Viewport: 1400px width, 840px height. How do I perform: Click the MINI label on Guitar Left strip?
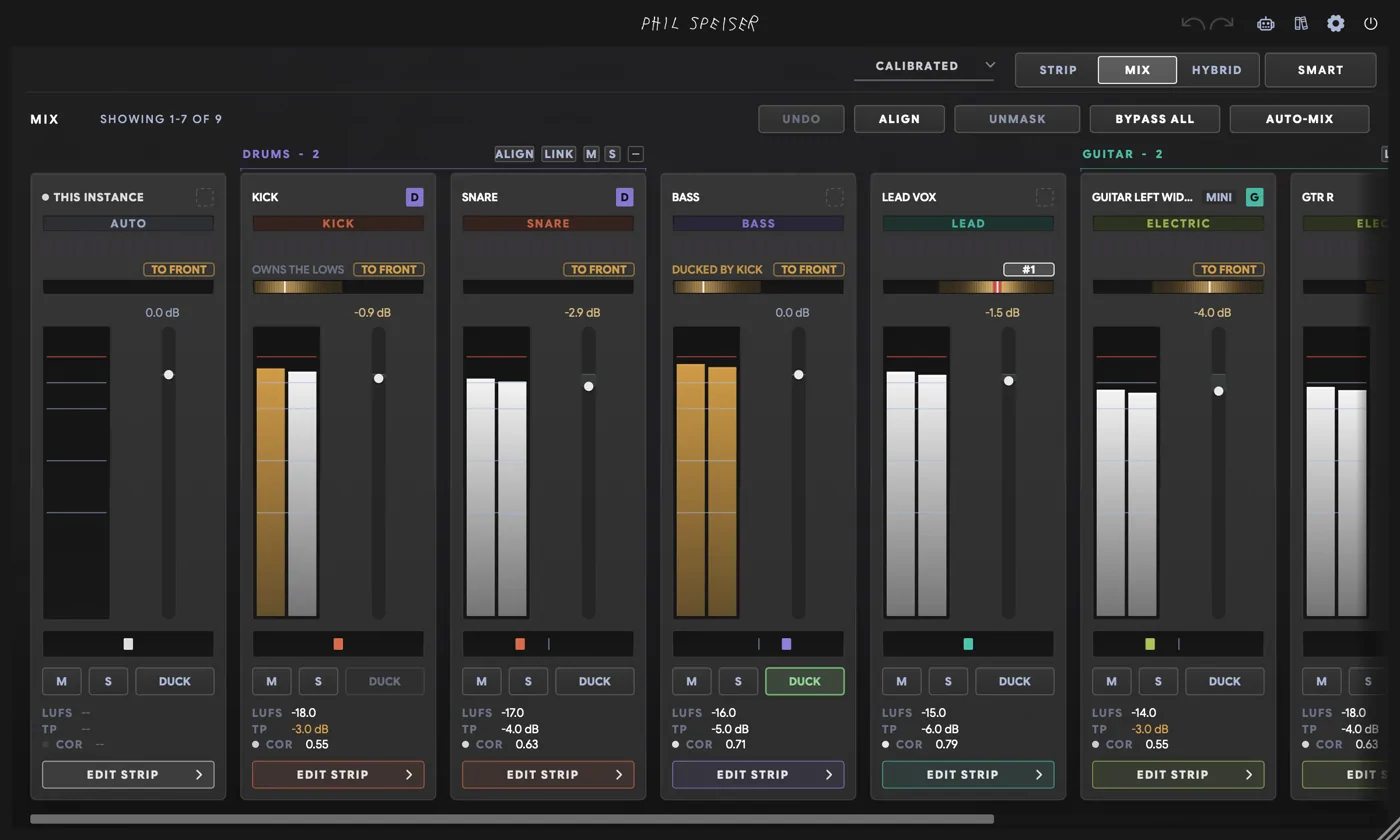(x=1219, y=197)
